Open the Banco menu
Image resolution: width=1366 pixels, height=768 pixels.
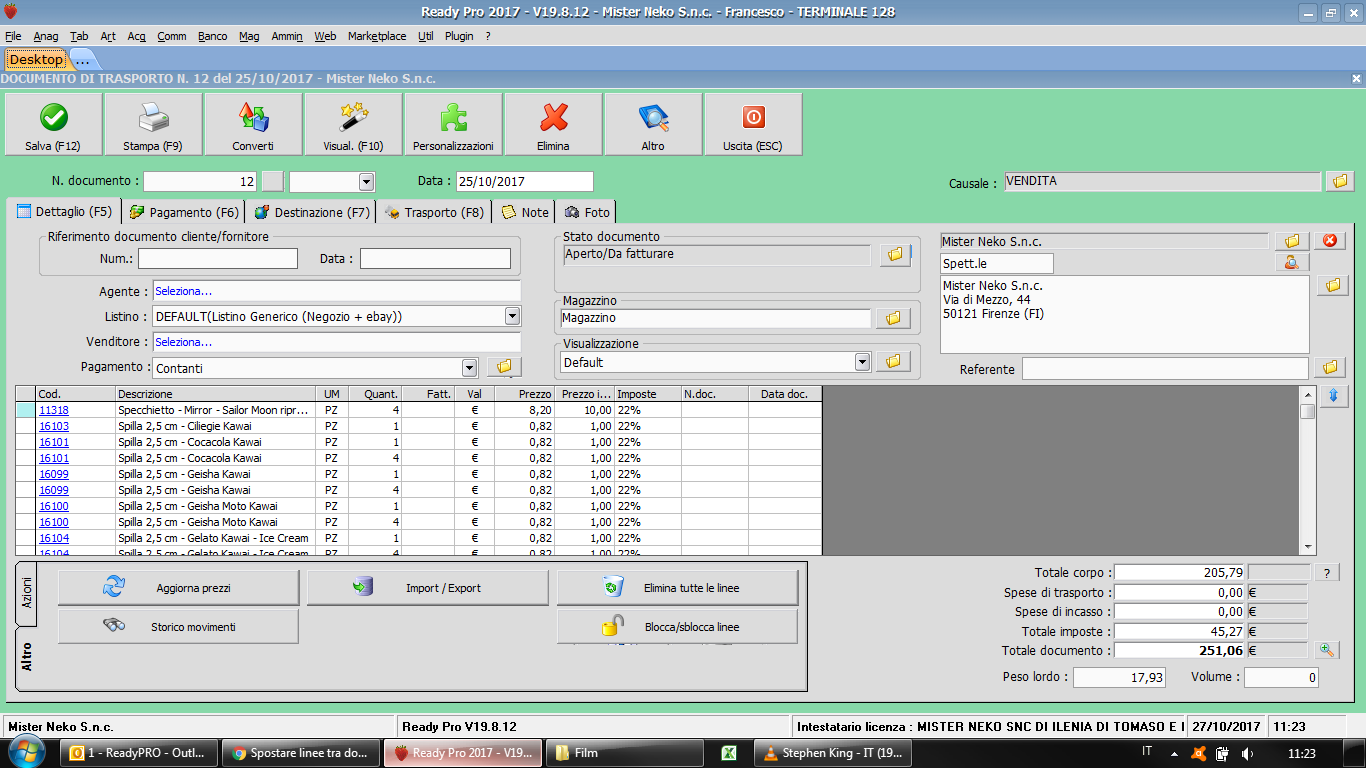(x=212, y=36)
